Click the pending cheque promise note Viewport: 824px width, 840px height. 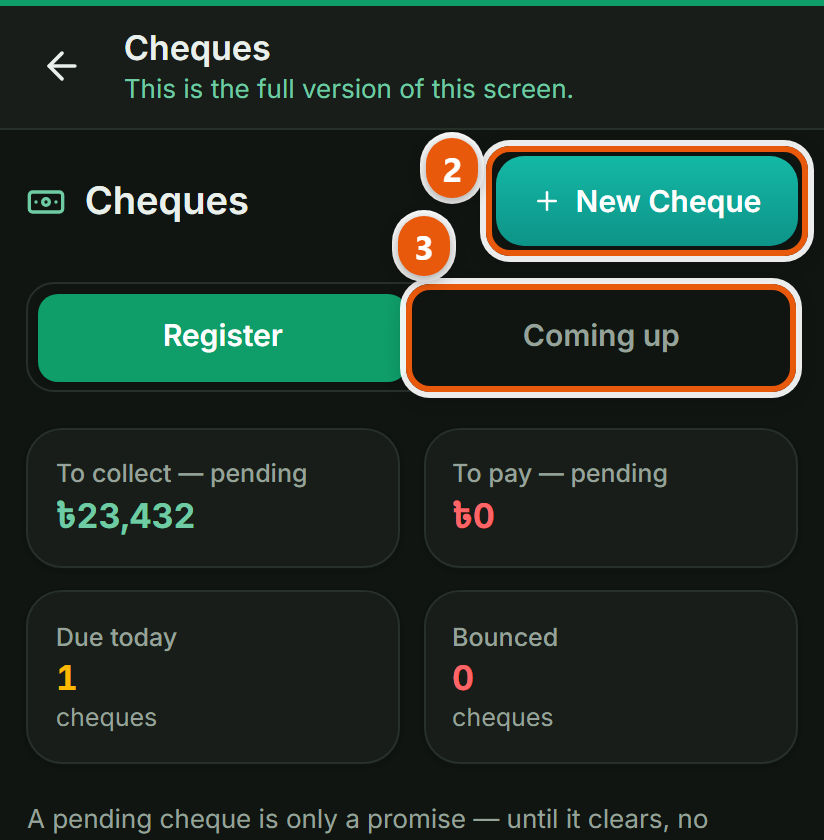tap(368, 820)
